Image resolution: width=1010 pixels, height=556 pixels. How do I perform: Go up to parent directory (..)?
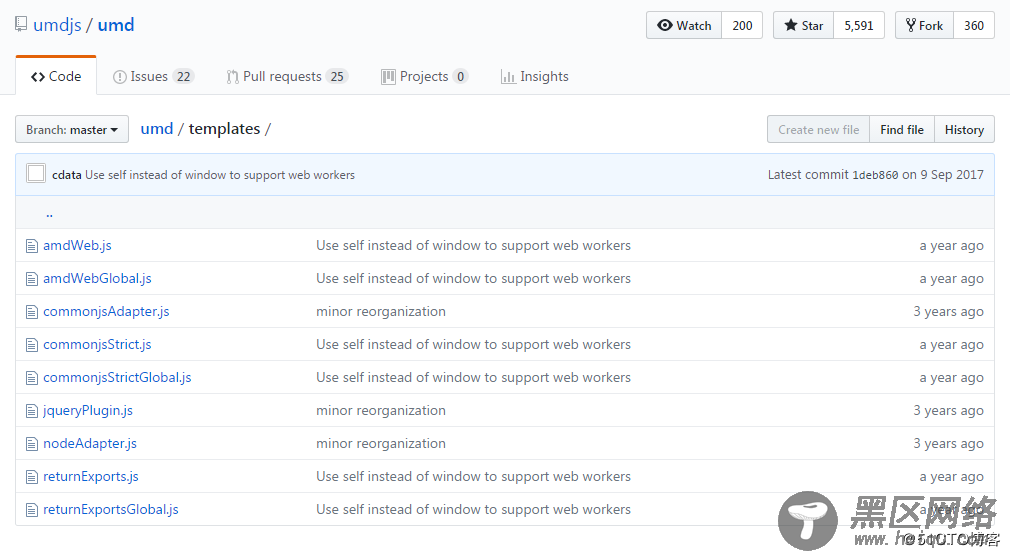50,213
